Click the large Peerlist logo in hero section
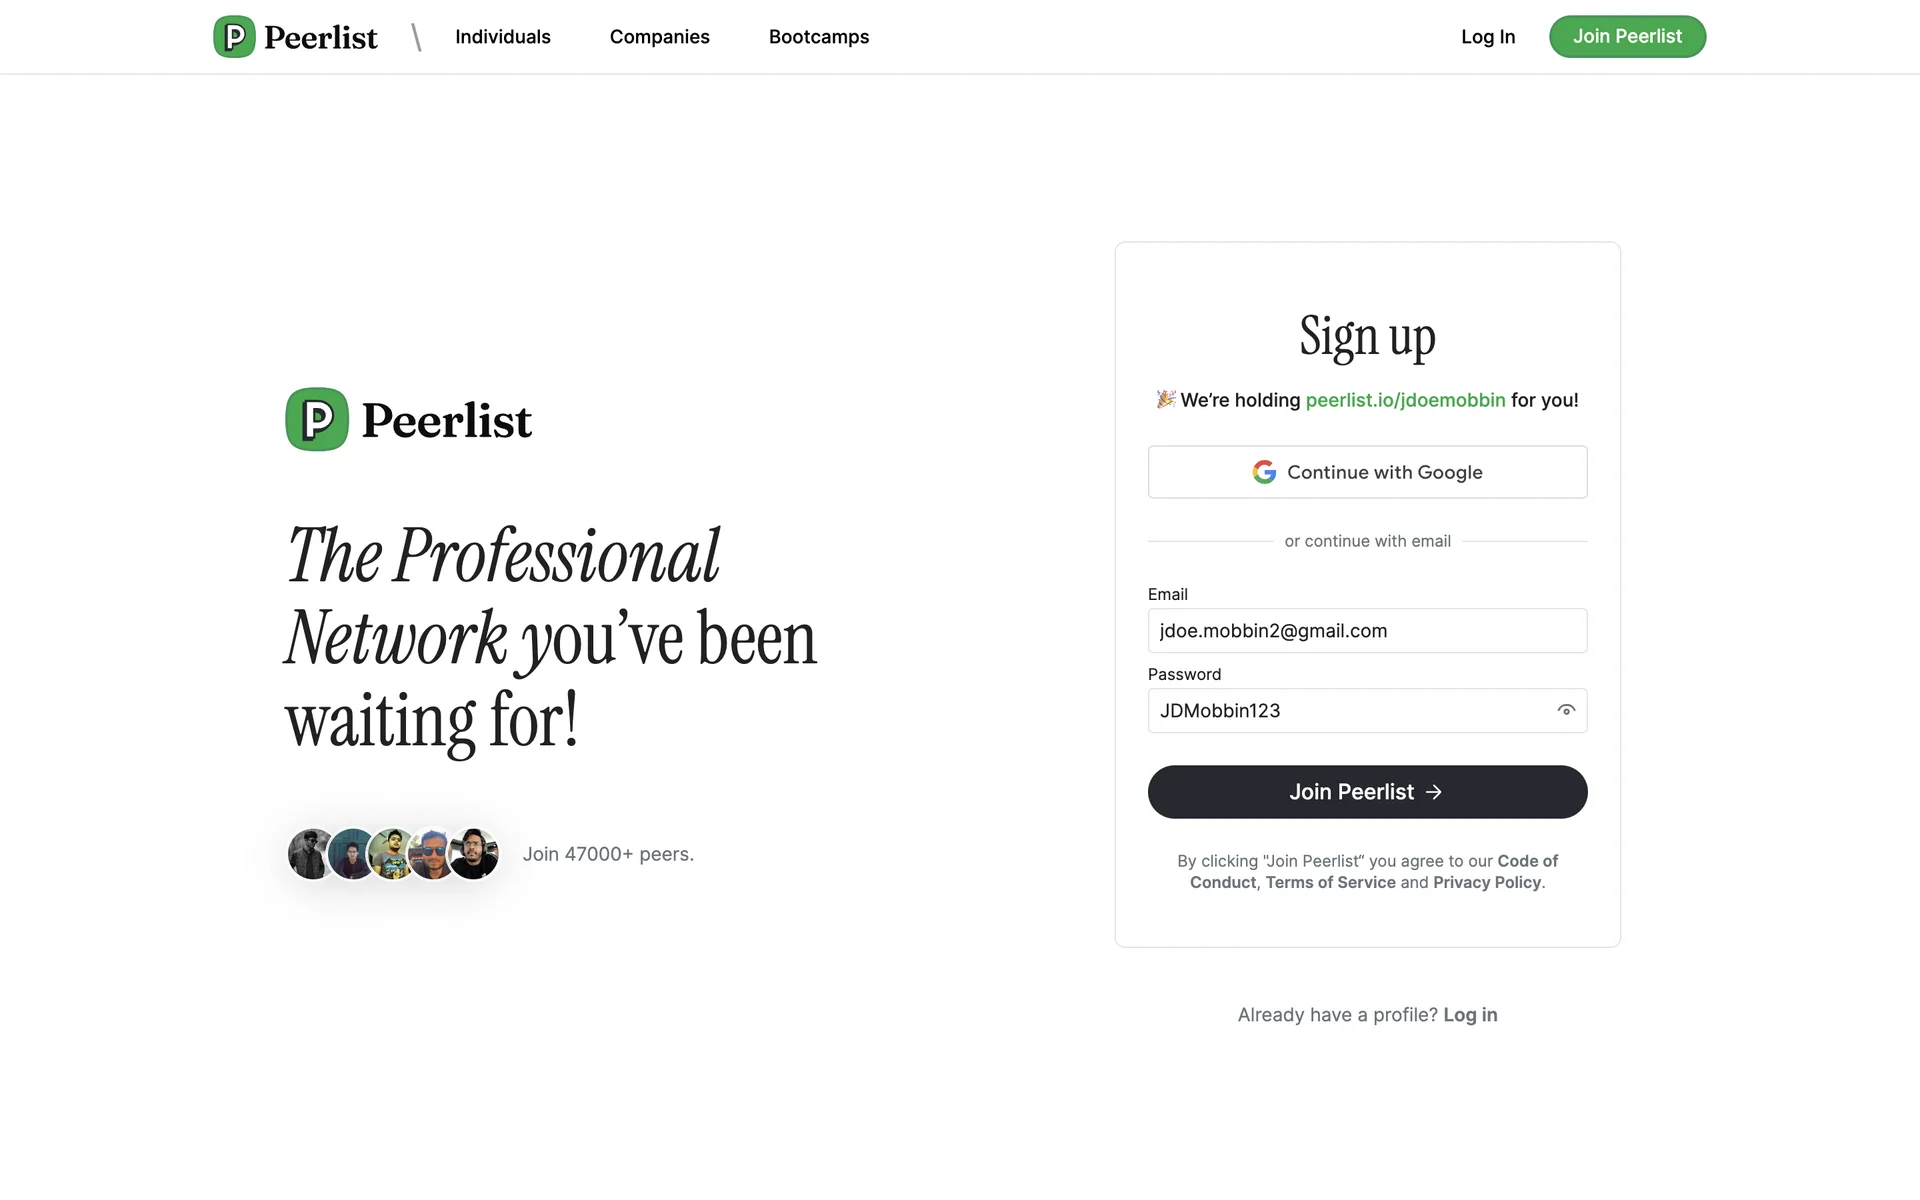The height and width of the screenshot is (1200, 1920). point(409,420)
